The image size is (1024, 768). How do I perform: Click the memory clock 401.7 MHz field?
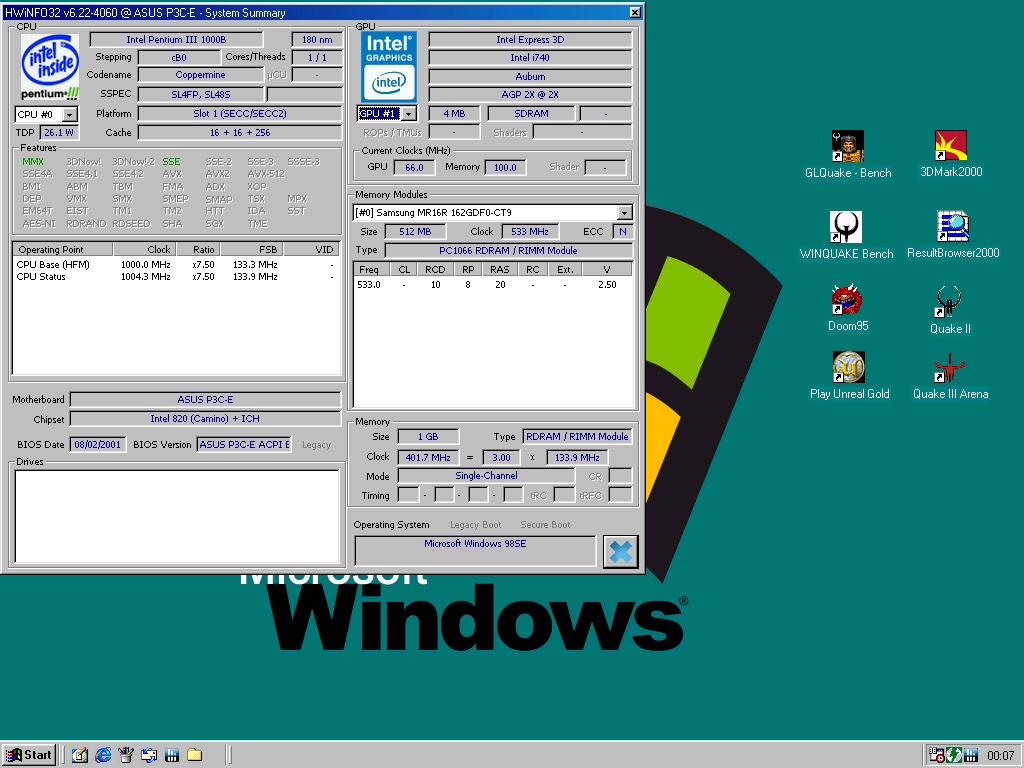428,457
